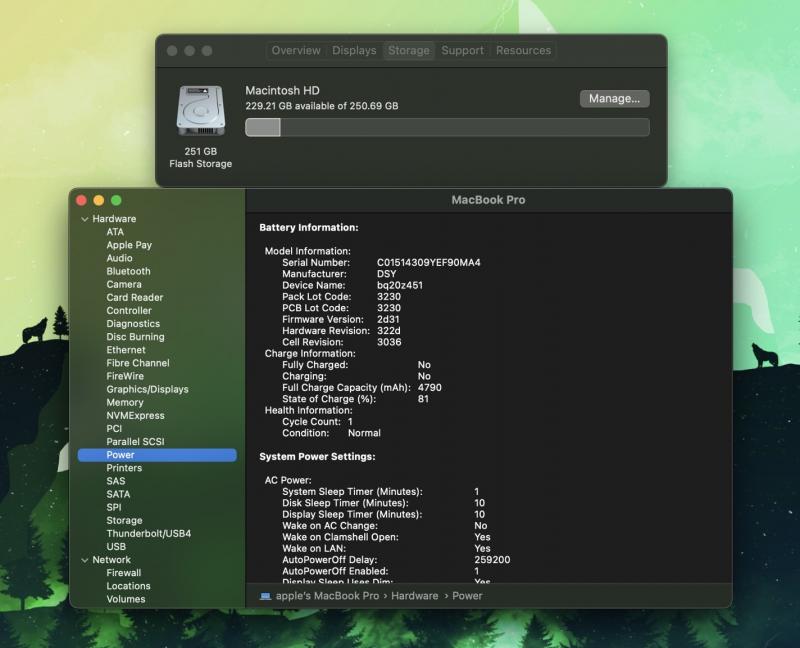Select Storage in the sidebar list
800x648 pixels.
(124, 520)
